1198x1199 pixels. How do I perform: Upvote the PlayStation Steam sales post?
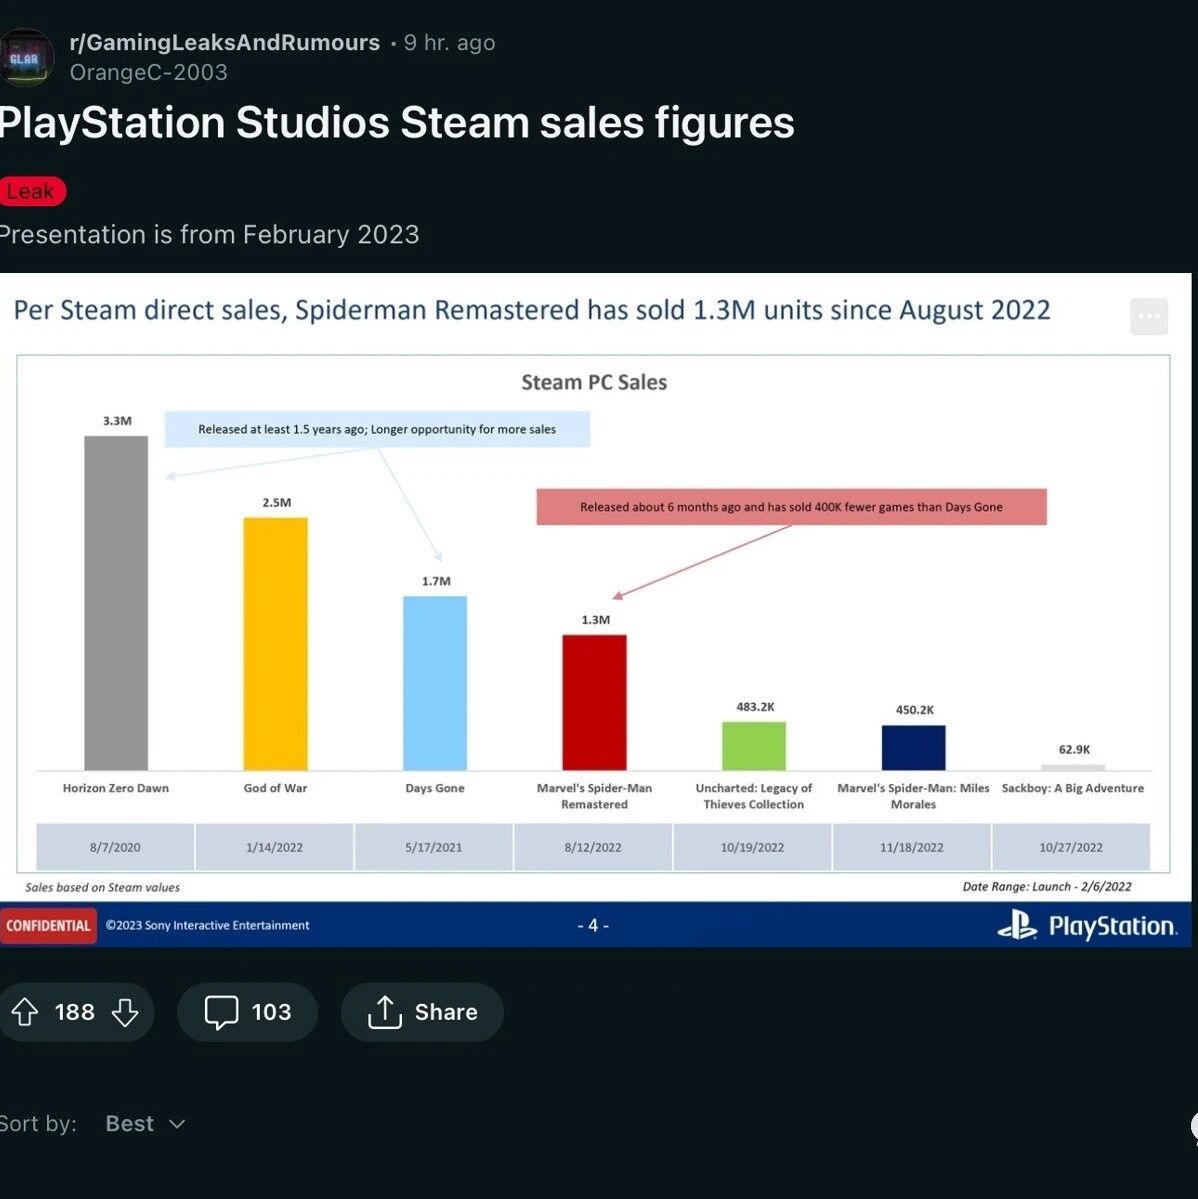coord(24,1012)
